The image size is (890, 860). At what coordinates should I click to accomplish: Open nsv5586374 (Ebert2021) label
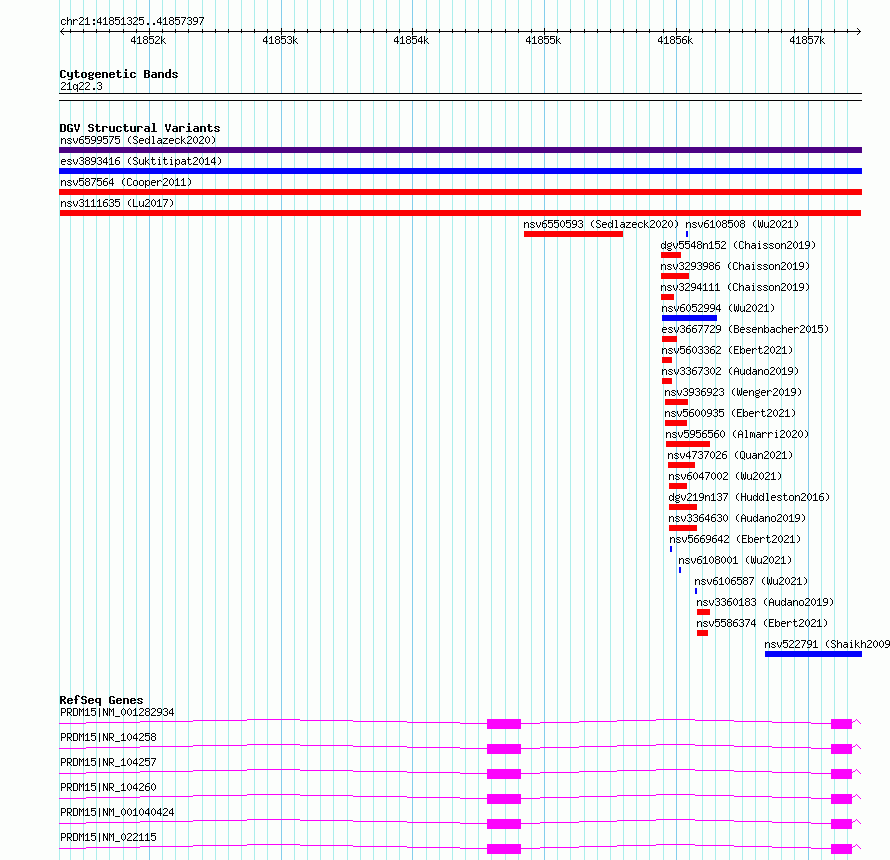point(762,623)
